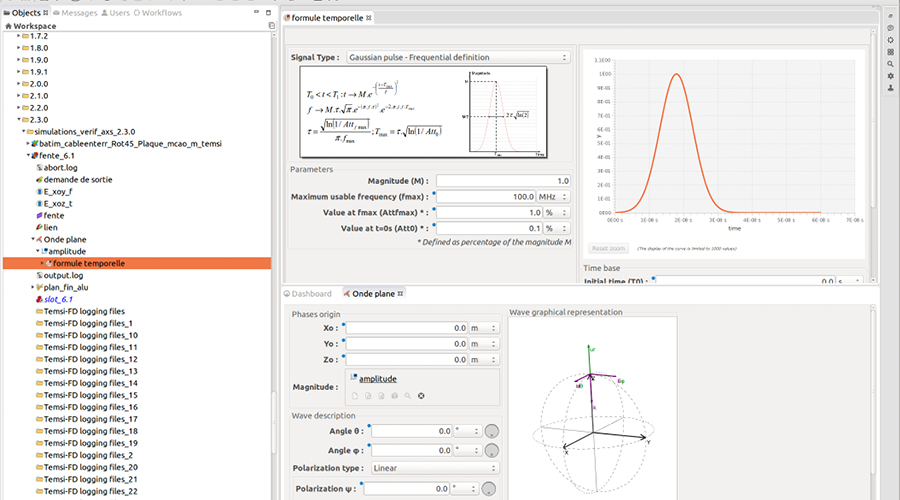Open the Messages tab
The width and height of the screenshot is (900, 500).
pos(74,13)
